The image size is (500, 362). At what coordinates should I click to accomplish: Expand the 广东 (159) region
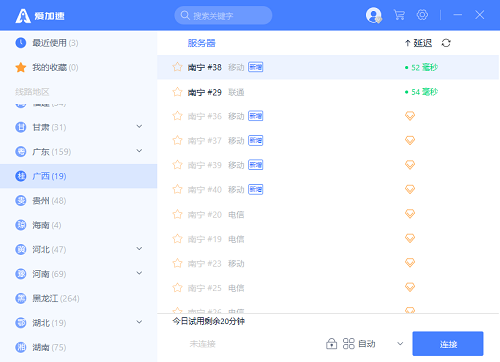(139, 151)
